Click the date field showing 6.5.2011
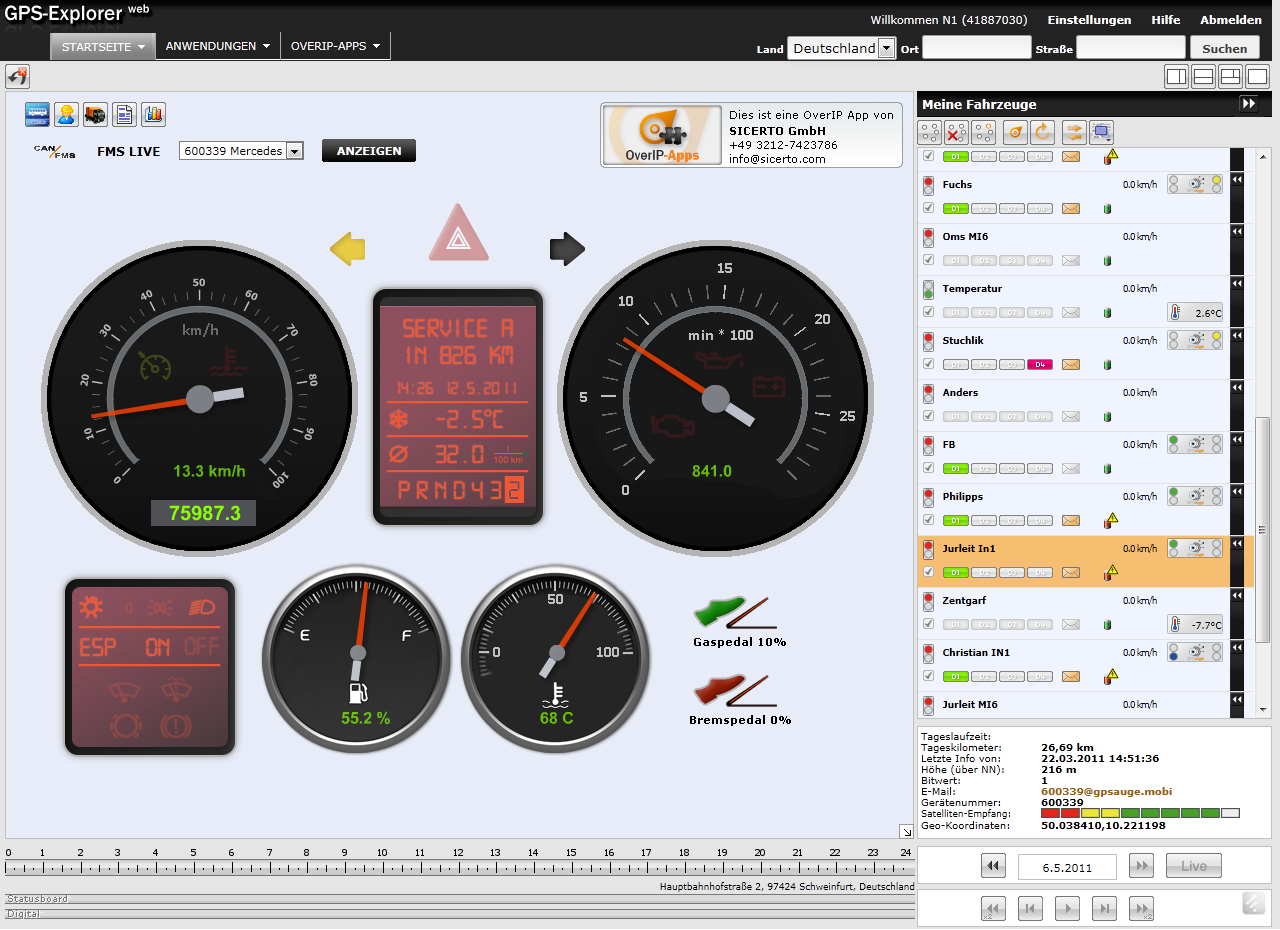The image size is (1280, 930). pos(1067,866)
